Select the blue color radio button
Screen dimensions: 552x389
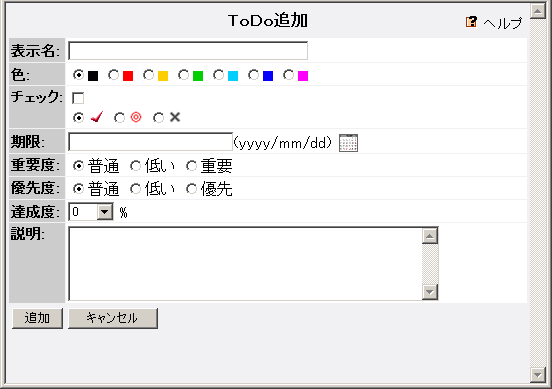click(253, 75)
